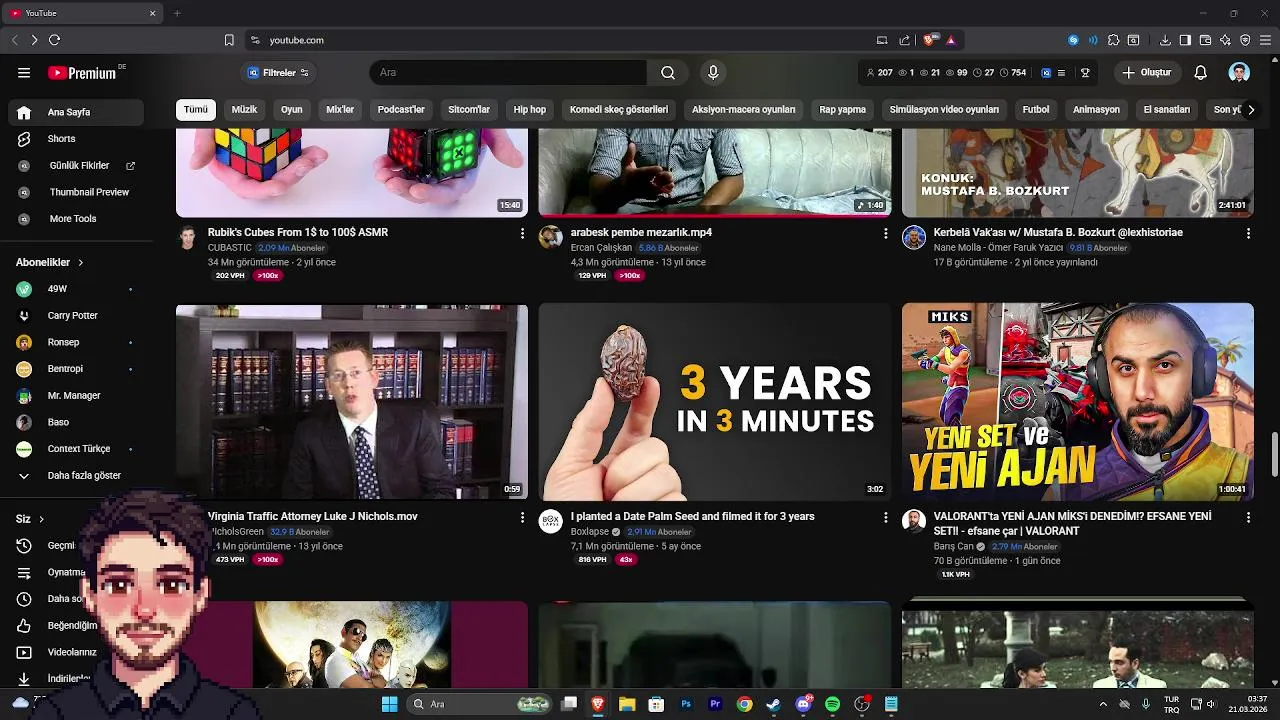Open Filtreler filter toggle
This screenshot has height=720, width=1280.
tap(278, 73)
